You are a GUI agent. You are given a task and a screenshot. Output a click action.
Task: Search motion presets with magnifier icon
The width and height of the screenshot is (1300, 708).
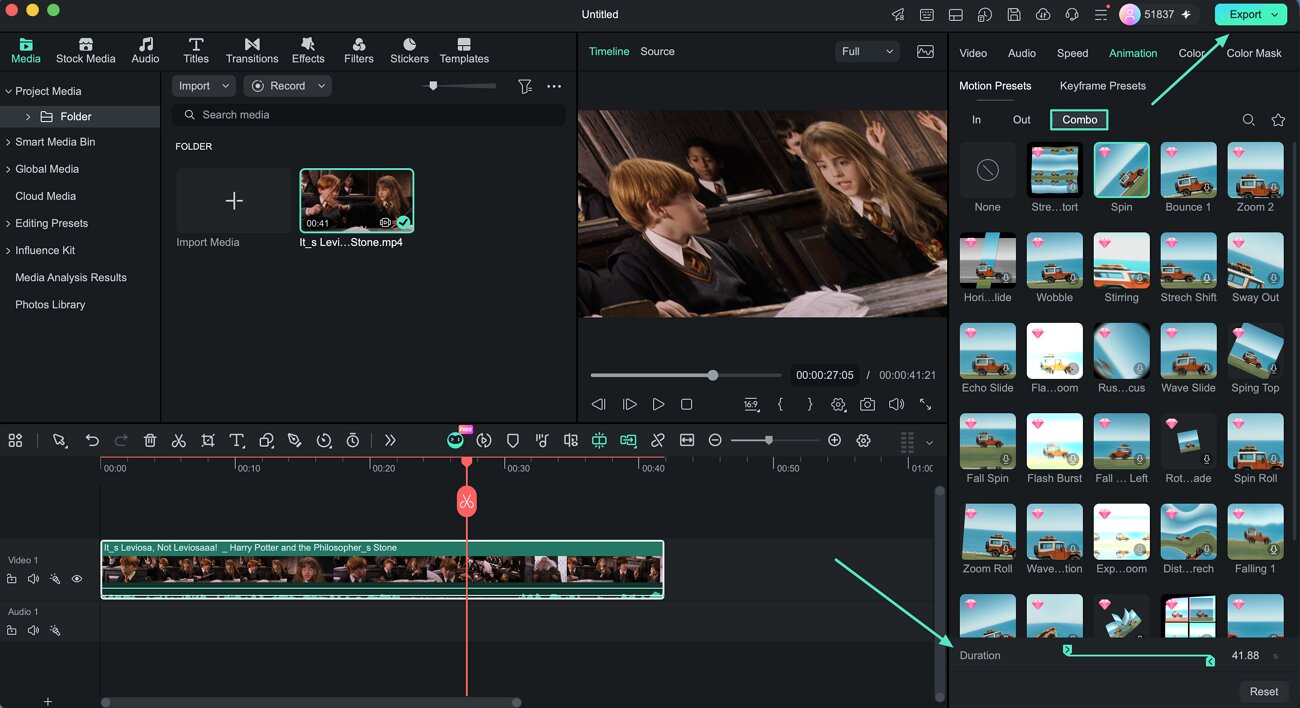pos(1249,120)
